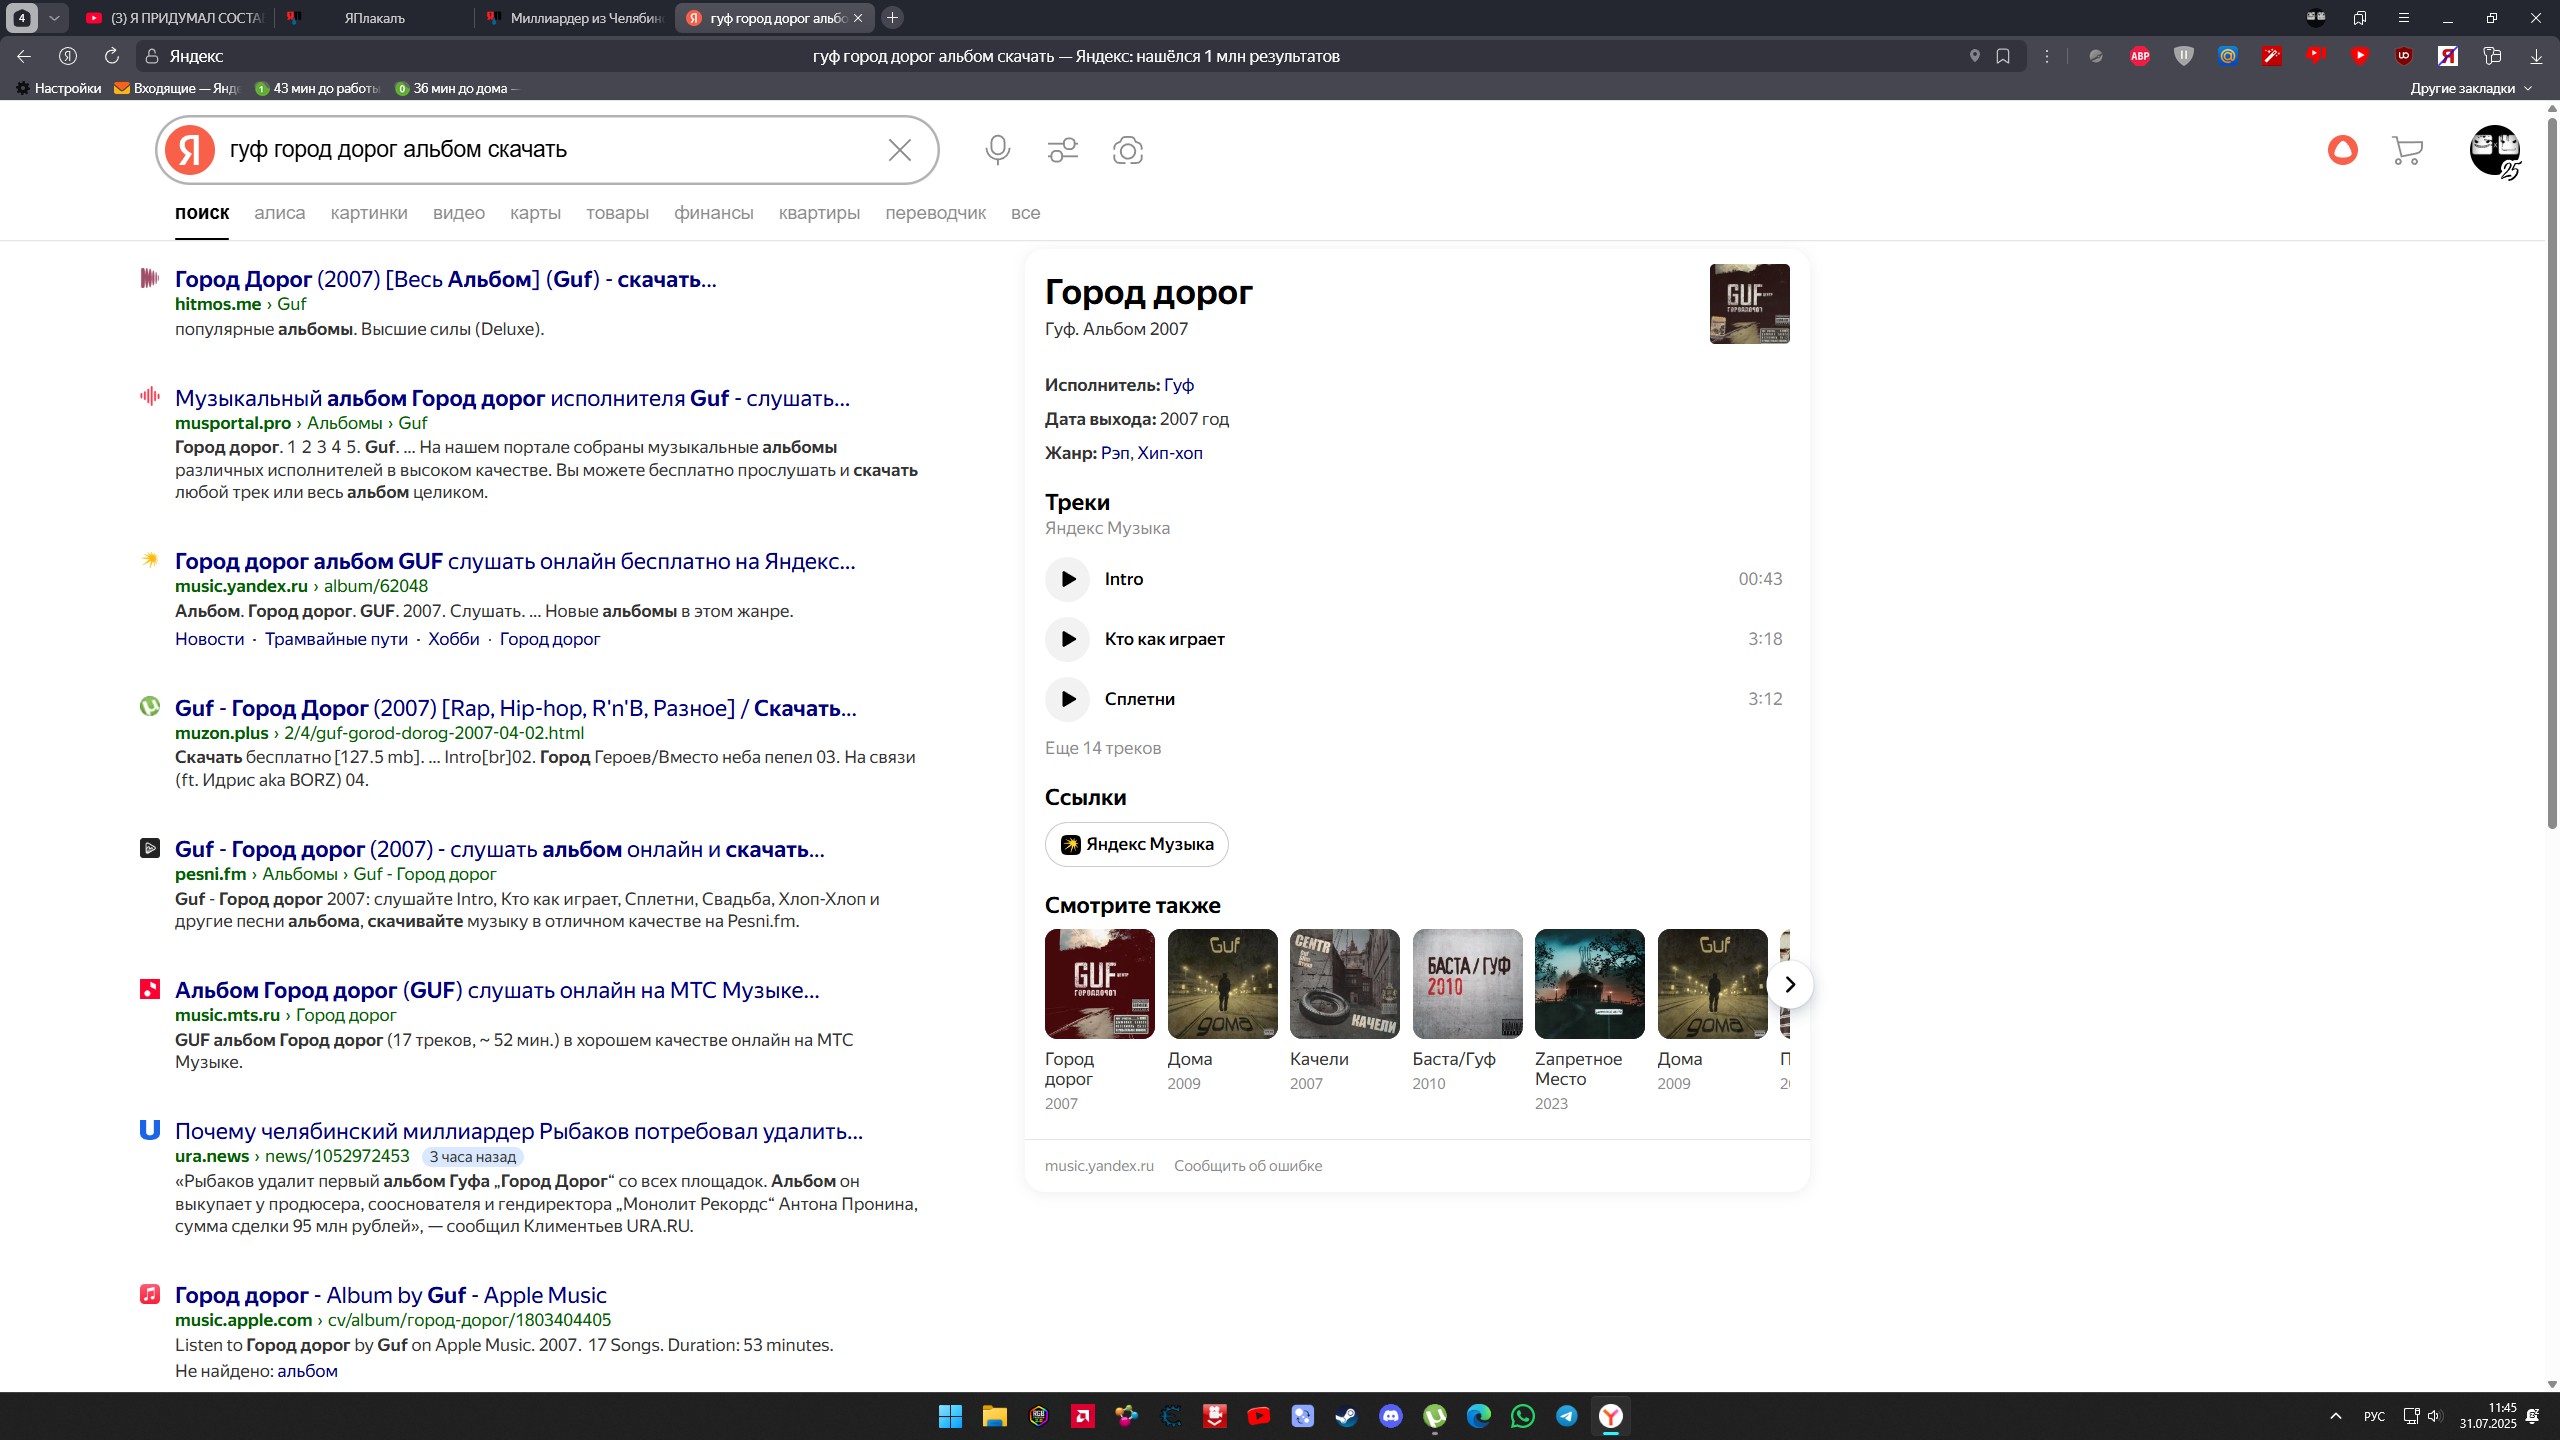The image size is (2560, 1440).
Task: Open muzon.plus Guf - Город Дорог result
Action: coord(515,708)
